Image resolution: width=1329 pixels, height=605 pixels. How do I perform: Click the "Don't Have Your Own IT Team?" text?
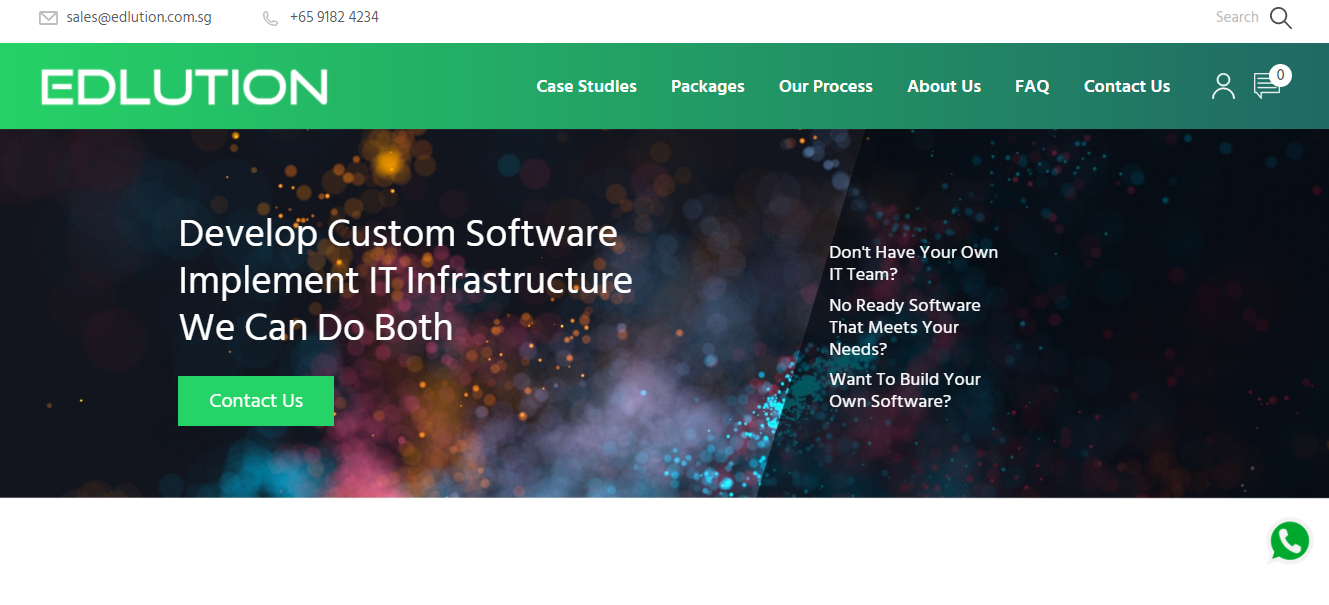[x=913, y=263]
